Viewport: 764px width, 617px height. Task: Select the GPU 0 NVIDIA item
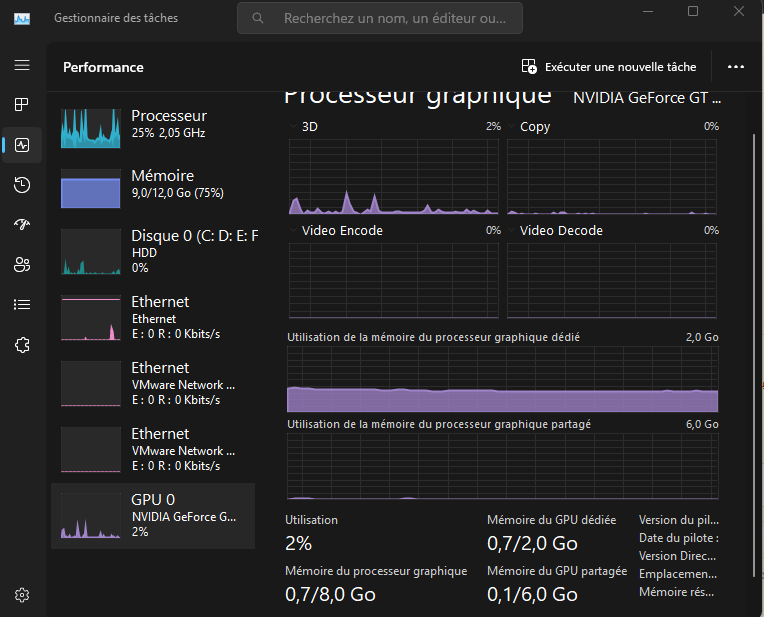(x=153, y=516)
